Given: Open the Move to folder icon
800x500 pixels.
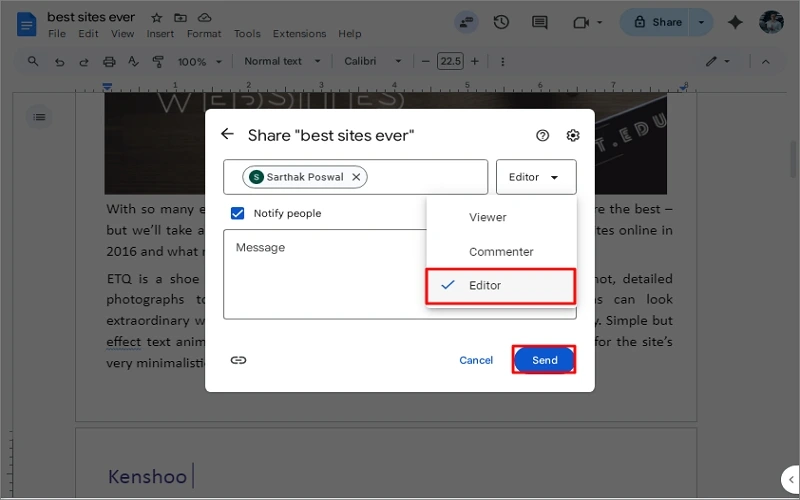Looking at the screenshot, I should pos(180,18).
